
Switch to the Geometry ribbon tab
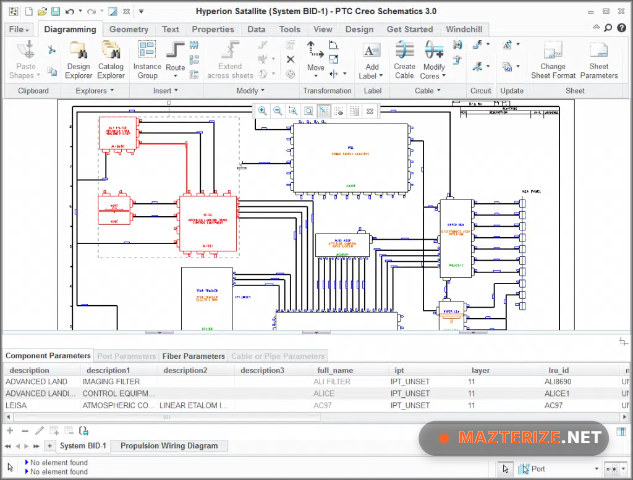pos(128,29)
